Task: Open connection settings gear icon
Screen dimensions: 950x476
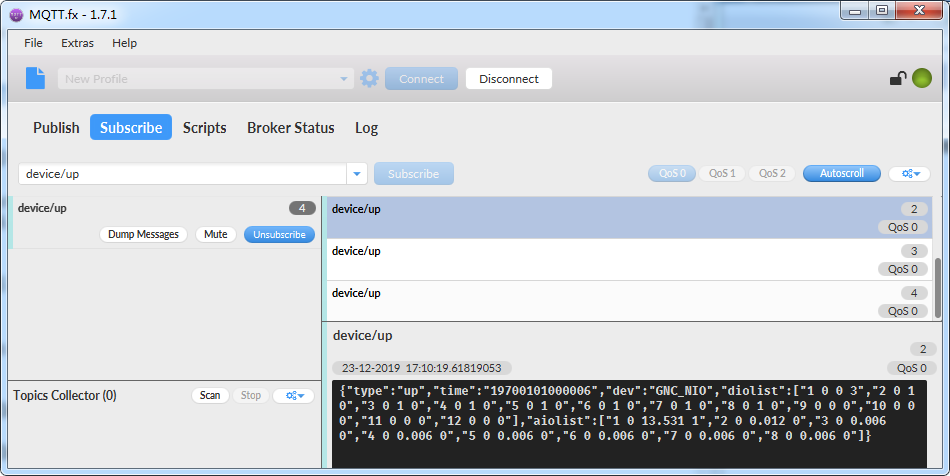Action: (369, 79)
